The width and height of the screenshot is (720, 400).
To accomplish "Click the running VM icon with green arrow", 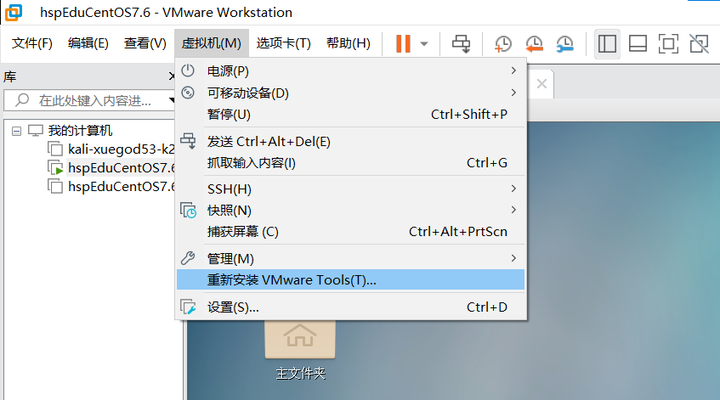I will [x=56, y=168].
